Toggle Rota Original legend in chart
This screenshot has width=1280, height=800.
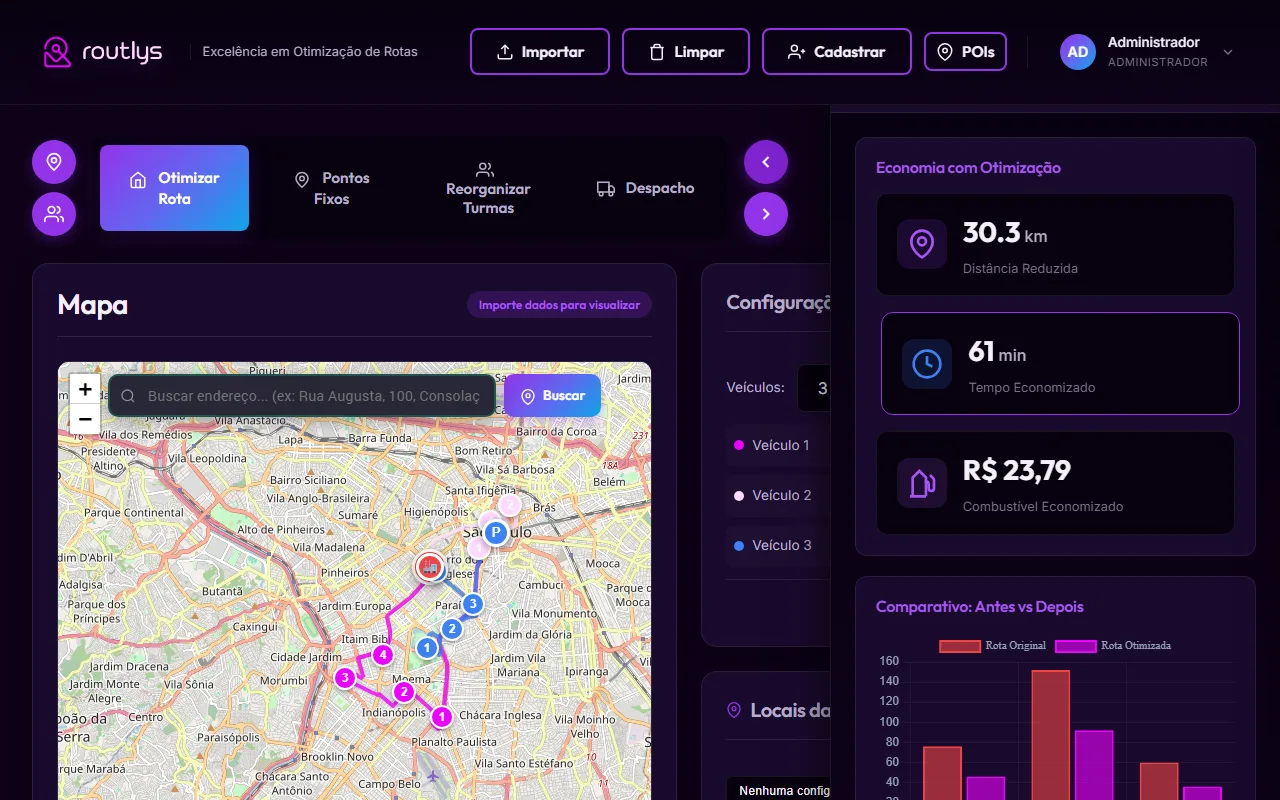pos(992,646)
